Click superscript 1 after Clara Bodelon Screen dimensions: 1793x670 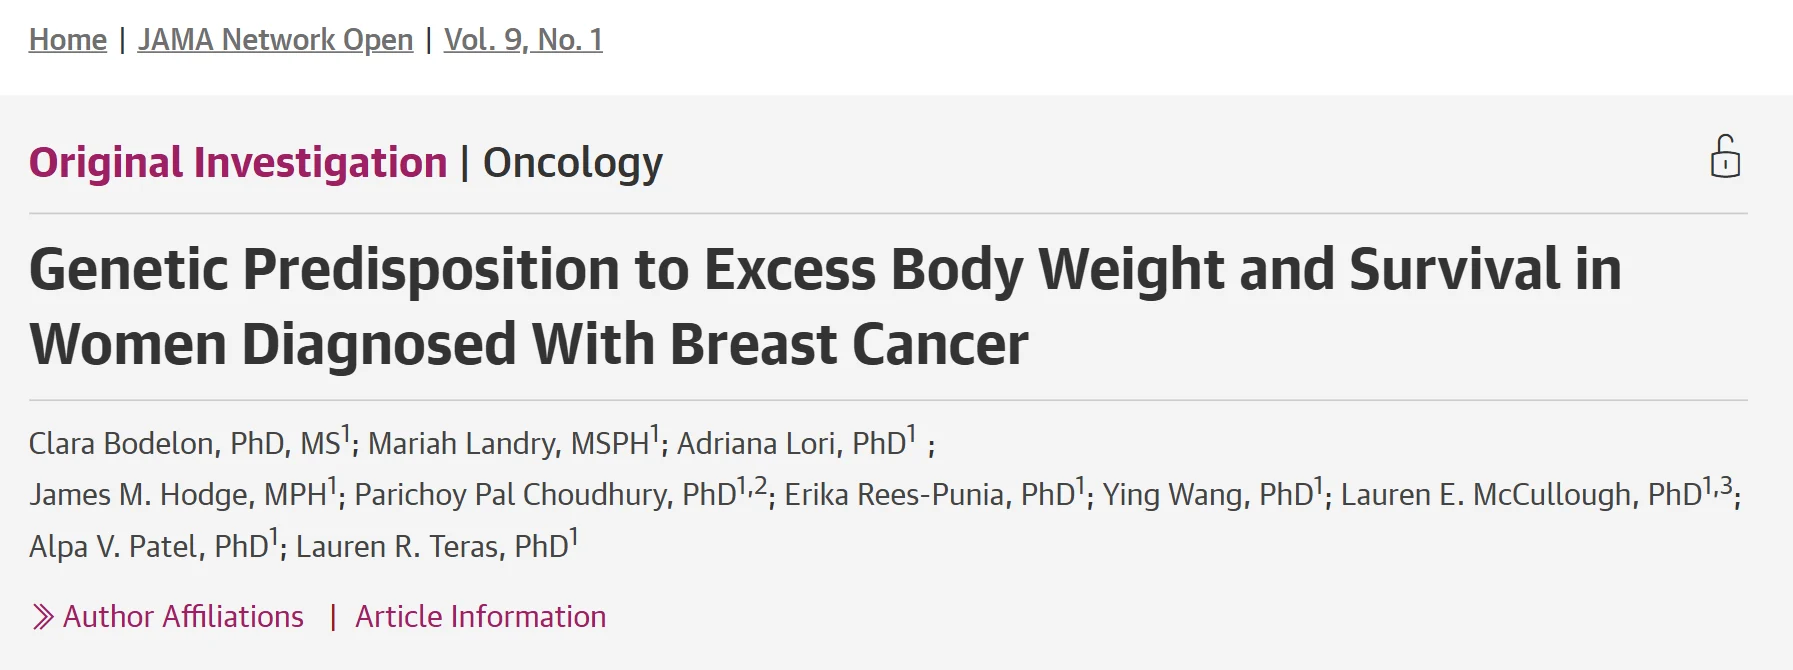345,432
